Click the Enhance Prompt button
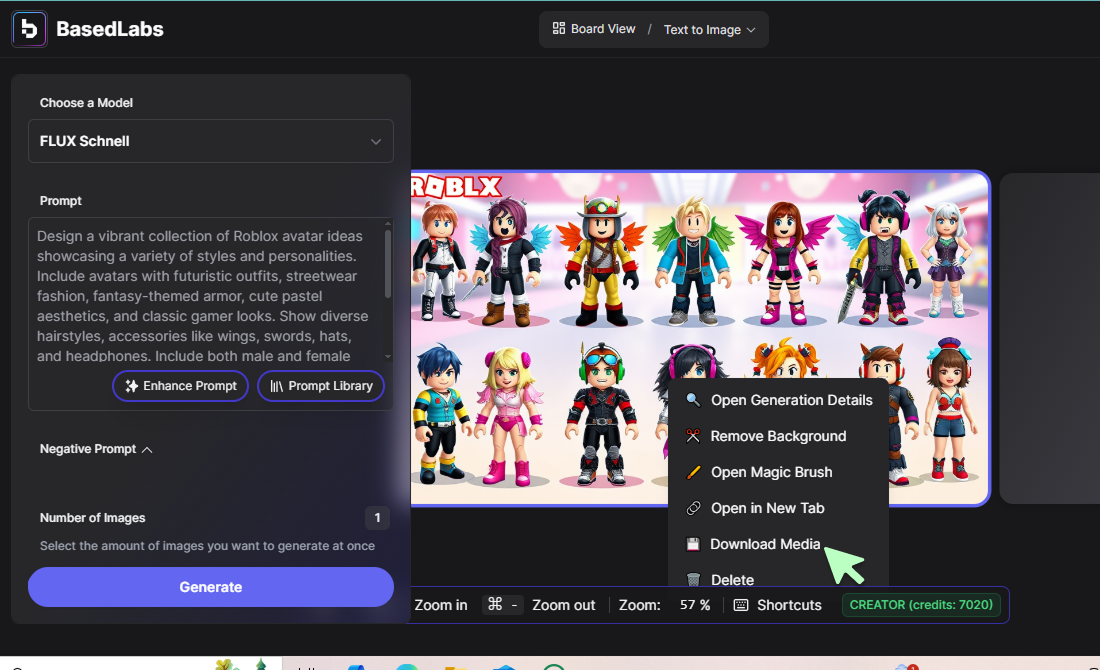1100x670 pixels. 180,386
